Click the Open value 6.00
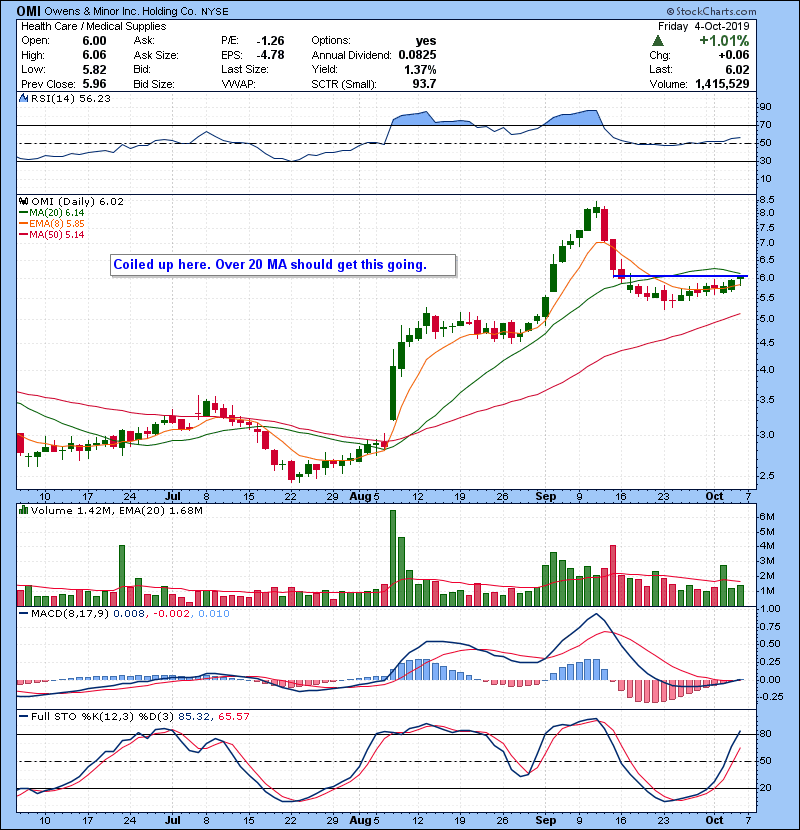 [94, 41]
